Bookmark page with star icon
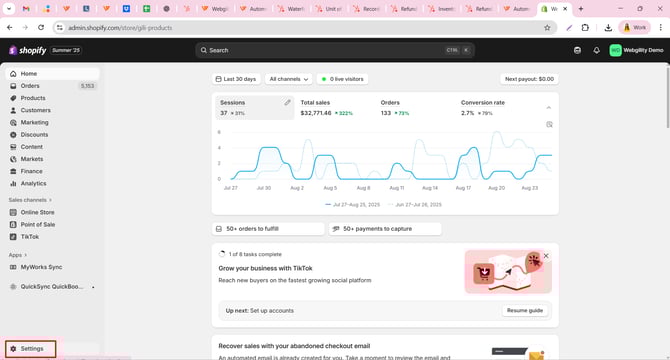 click(x=547, y=28)
